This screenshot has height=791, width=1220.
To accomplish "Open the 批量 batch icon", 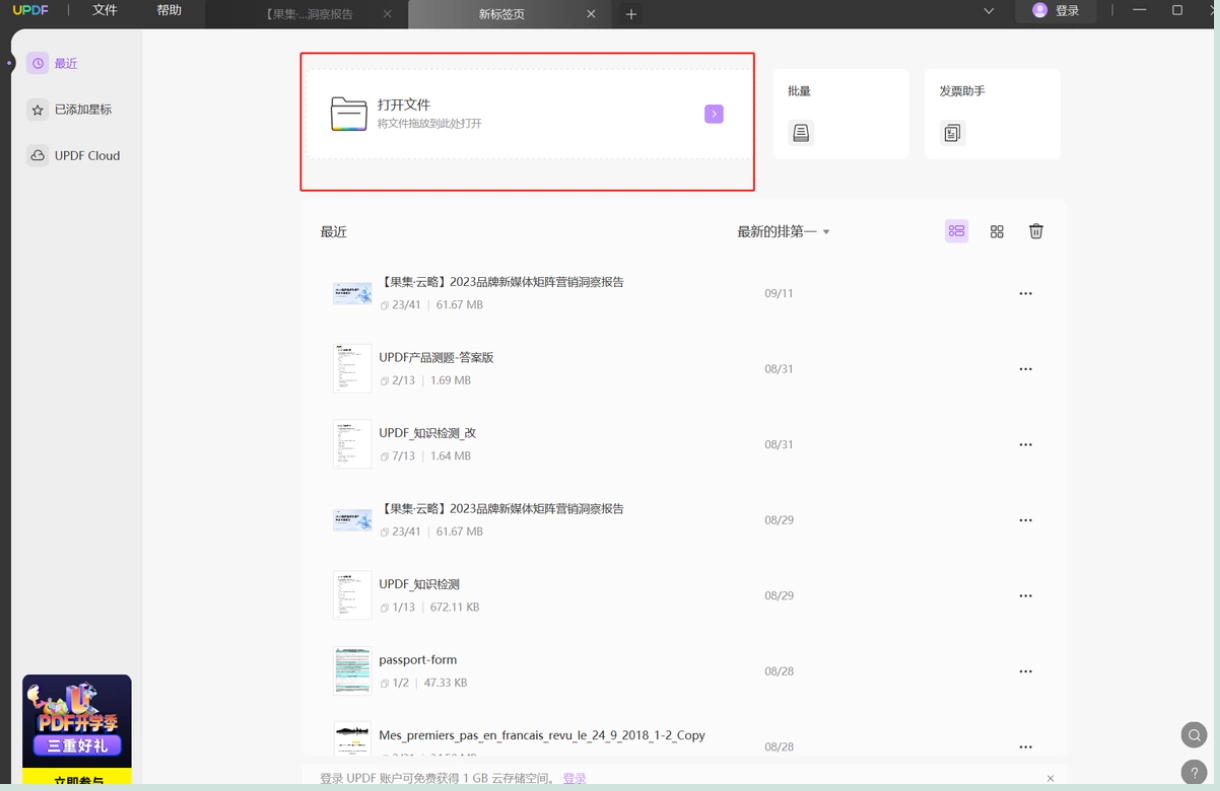I will (800, 133).
